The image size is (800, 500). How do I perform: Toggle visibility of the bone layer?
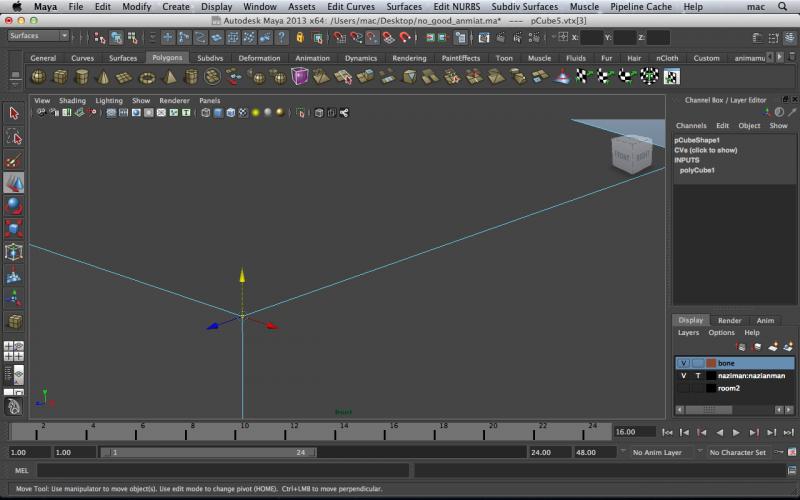pyautogui.click(x=684, y=363)
